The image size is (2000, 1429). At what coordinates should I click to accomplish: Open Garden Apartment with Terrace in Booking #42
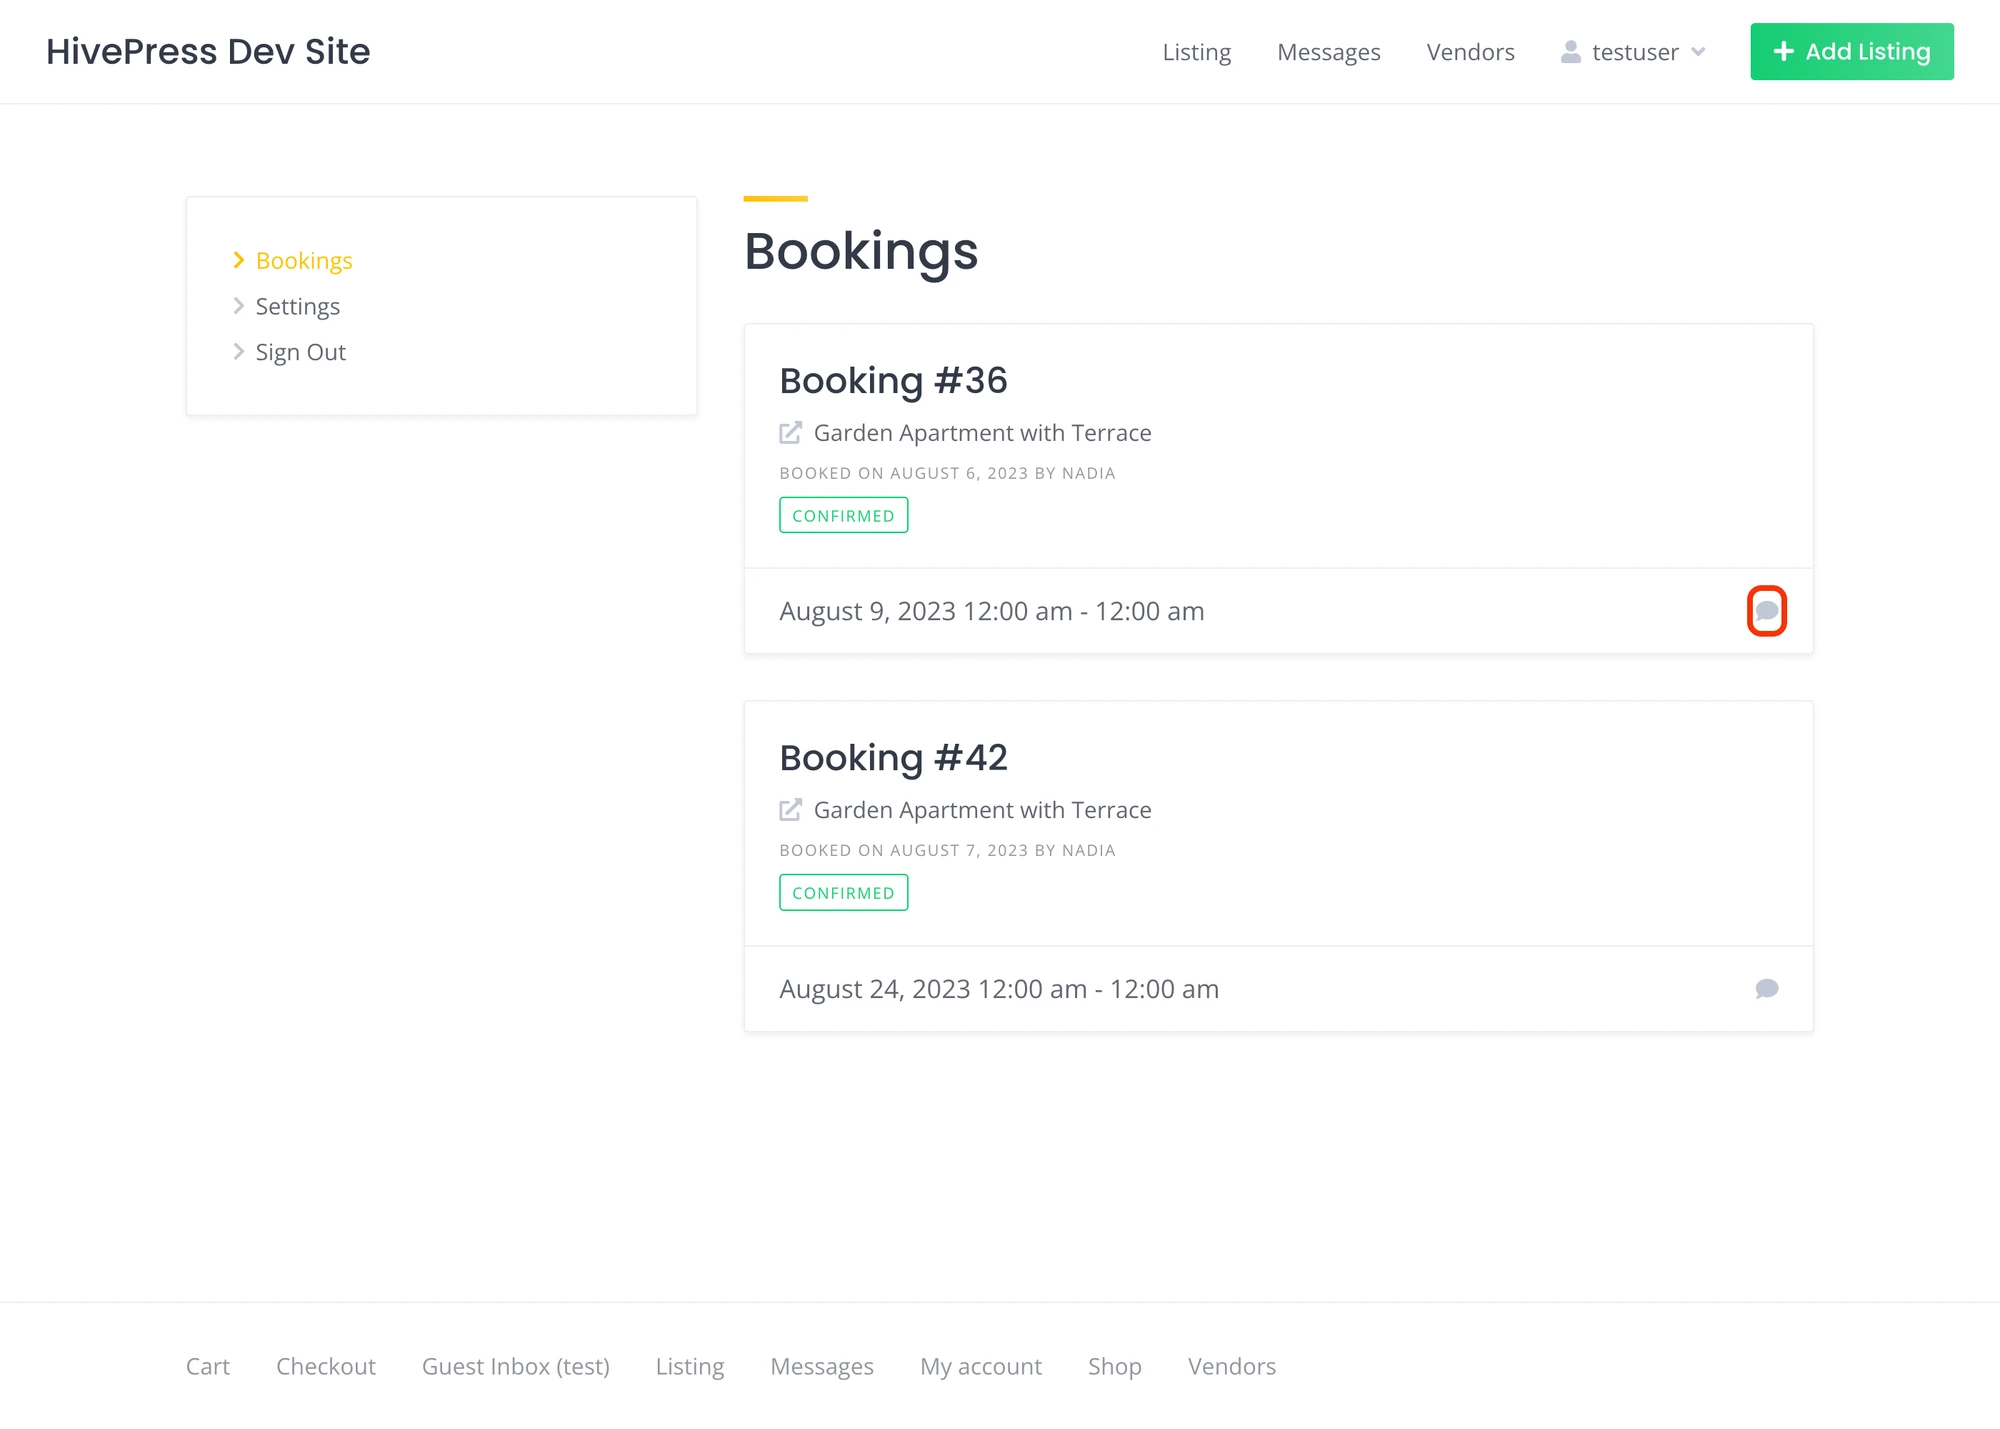click(983, 810)
